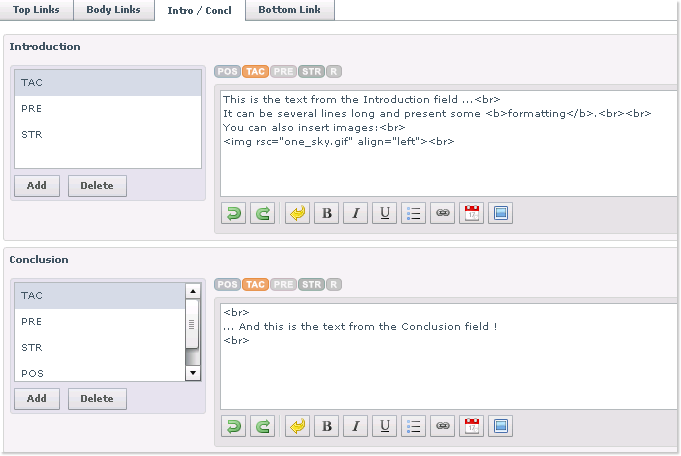This screenshot has width=681, height=456.
Task: Toggle the R tag above Conclusion editor
Action: point(333,285)
